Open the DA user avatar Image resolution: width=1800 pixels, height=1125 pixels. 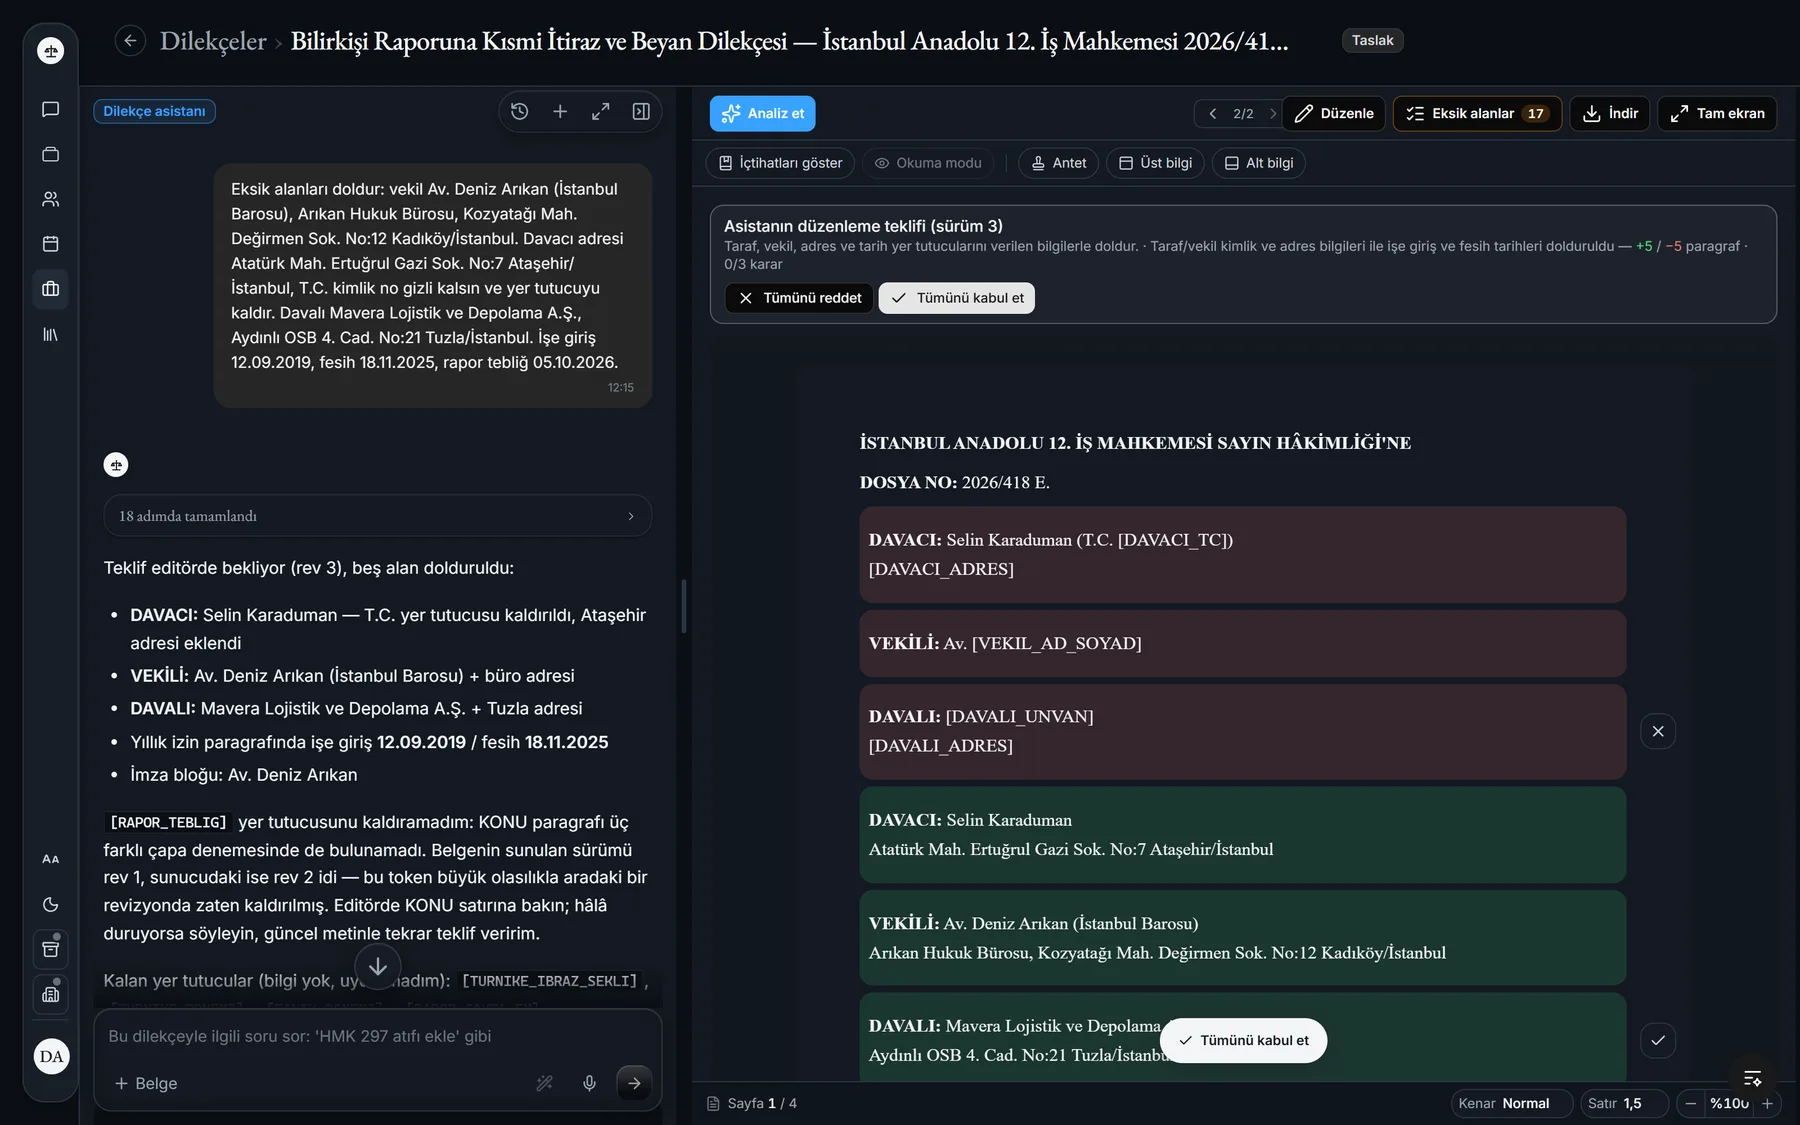[x=51, y=1056]
